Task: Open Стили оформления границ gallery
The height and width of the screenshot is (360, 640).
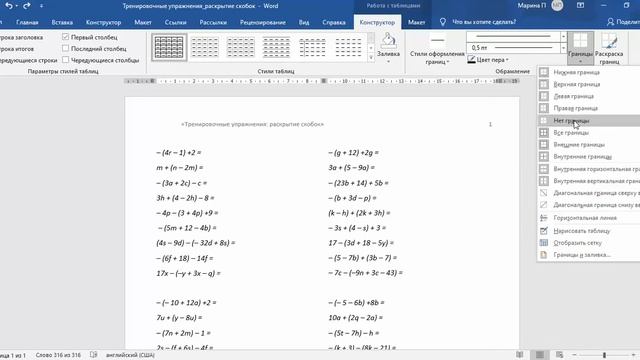Action: click(437, 50)
